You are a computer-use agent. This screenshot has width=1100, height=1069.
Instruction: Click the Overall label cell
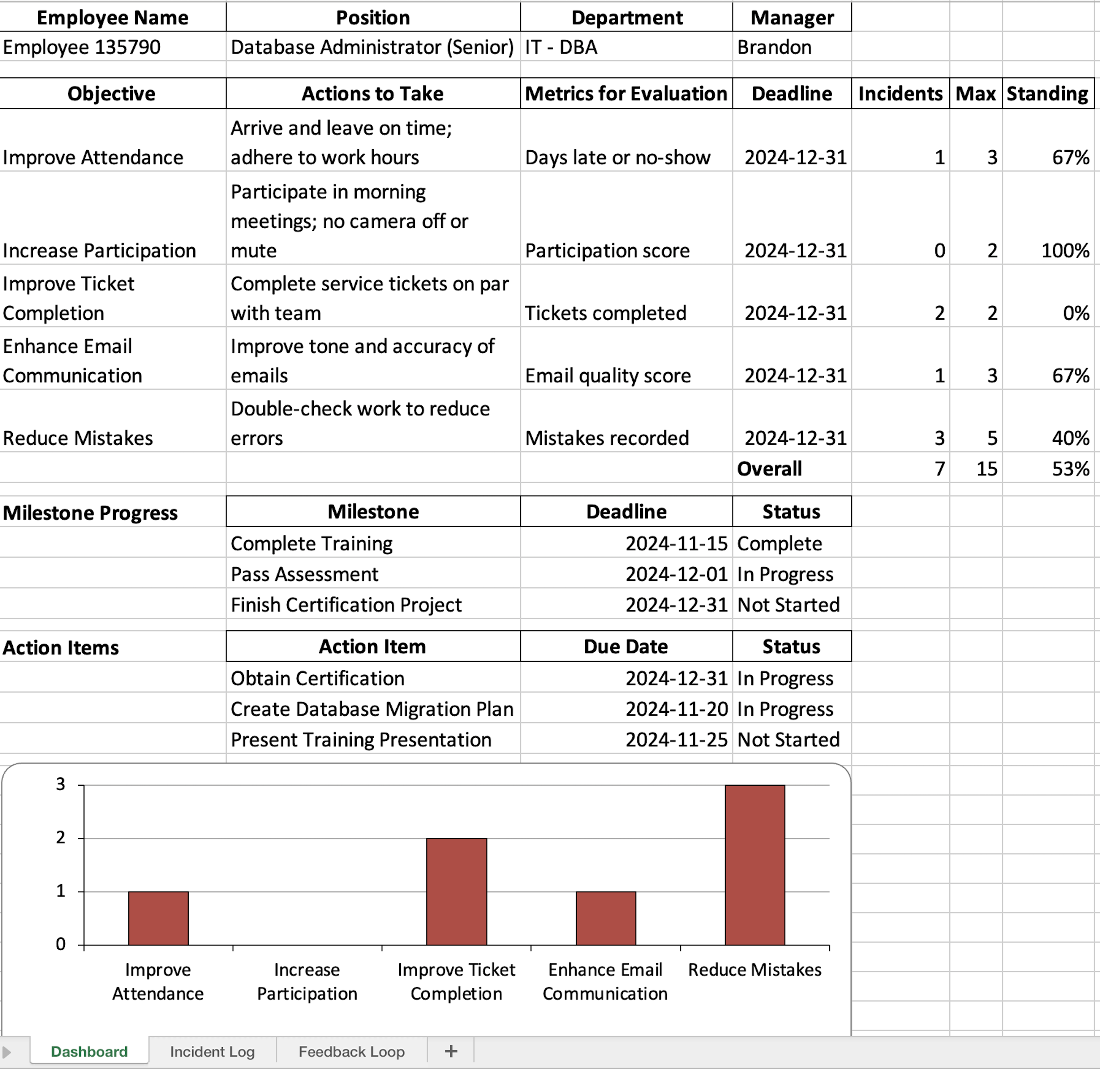click(791, 468)
